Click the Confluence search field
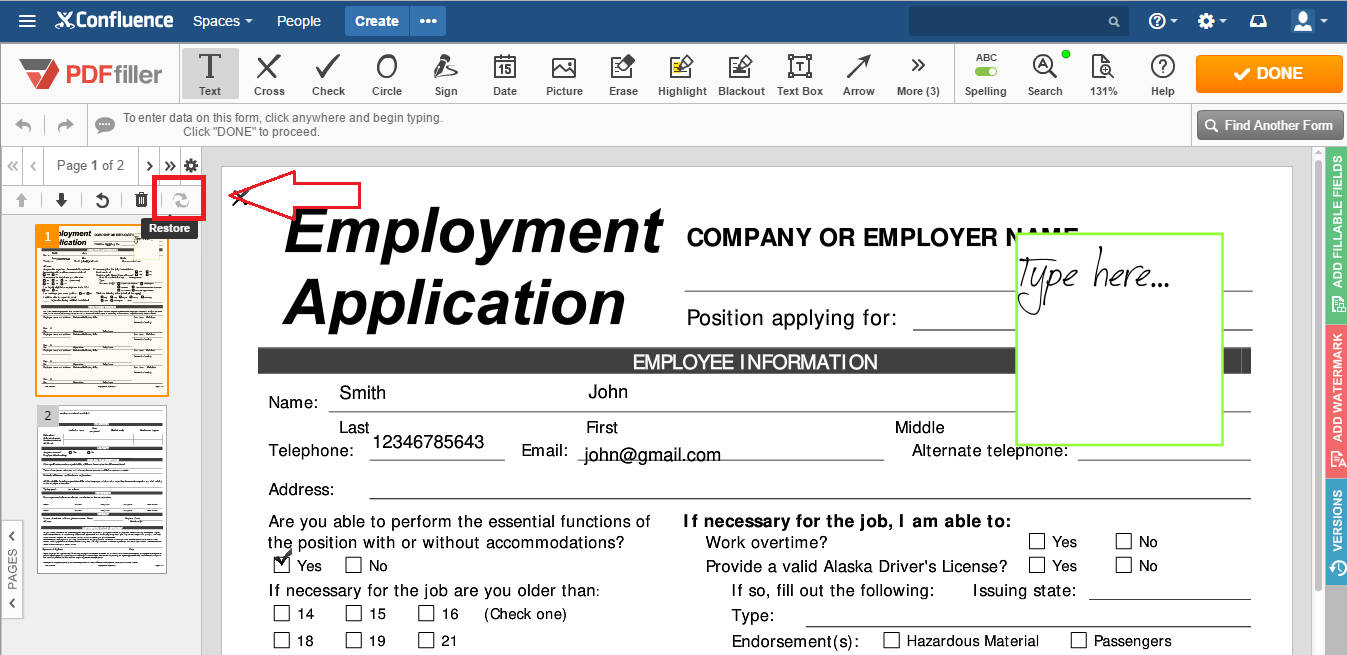 click(x=1018, y=20)
